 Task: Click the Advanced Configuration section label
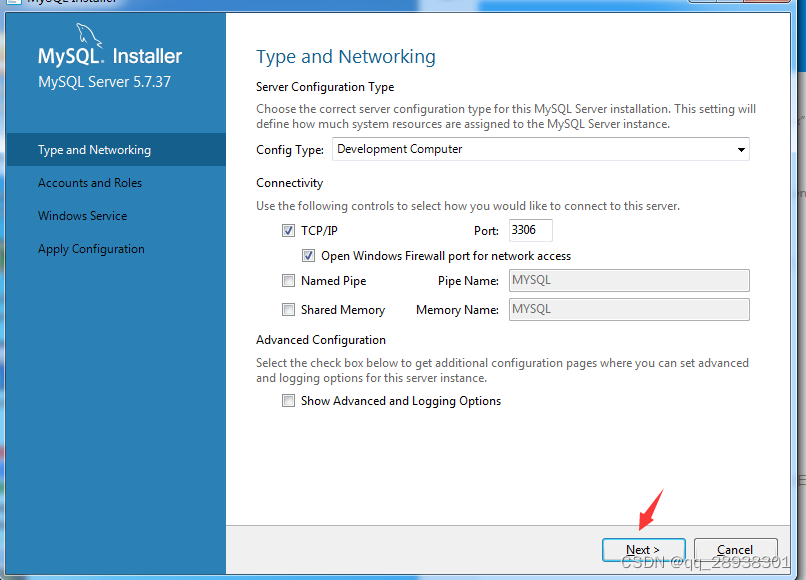(321, 340)
